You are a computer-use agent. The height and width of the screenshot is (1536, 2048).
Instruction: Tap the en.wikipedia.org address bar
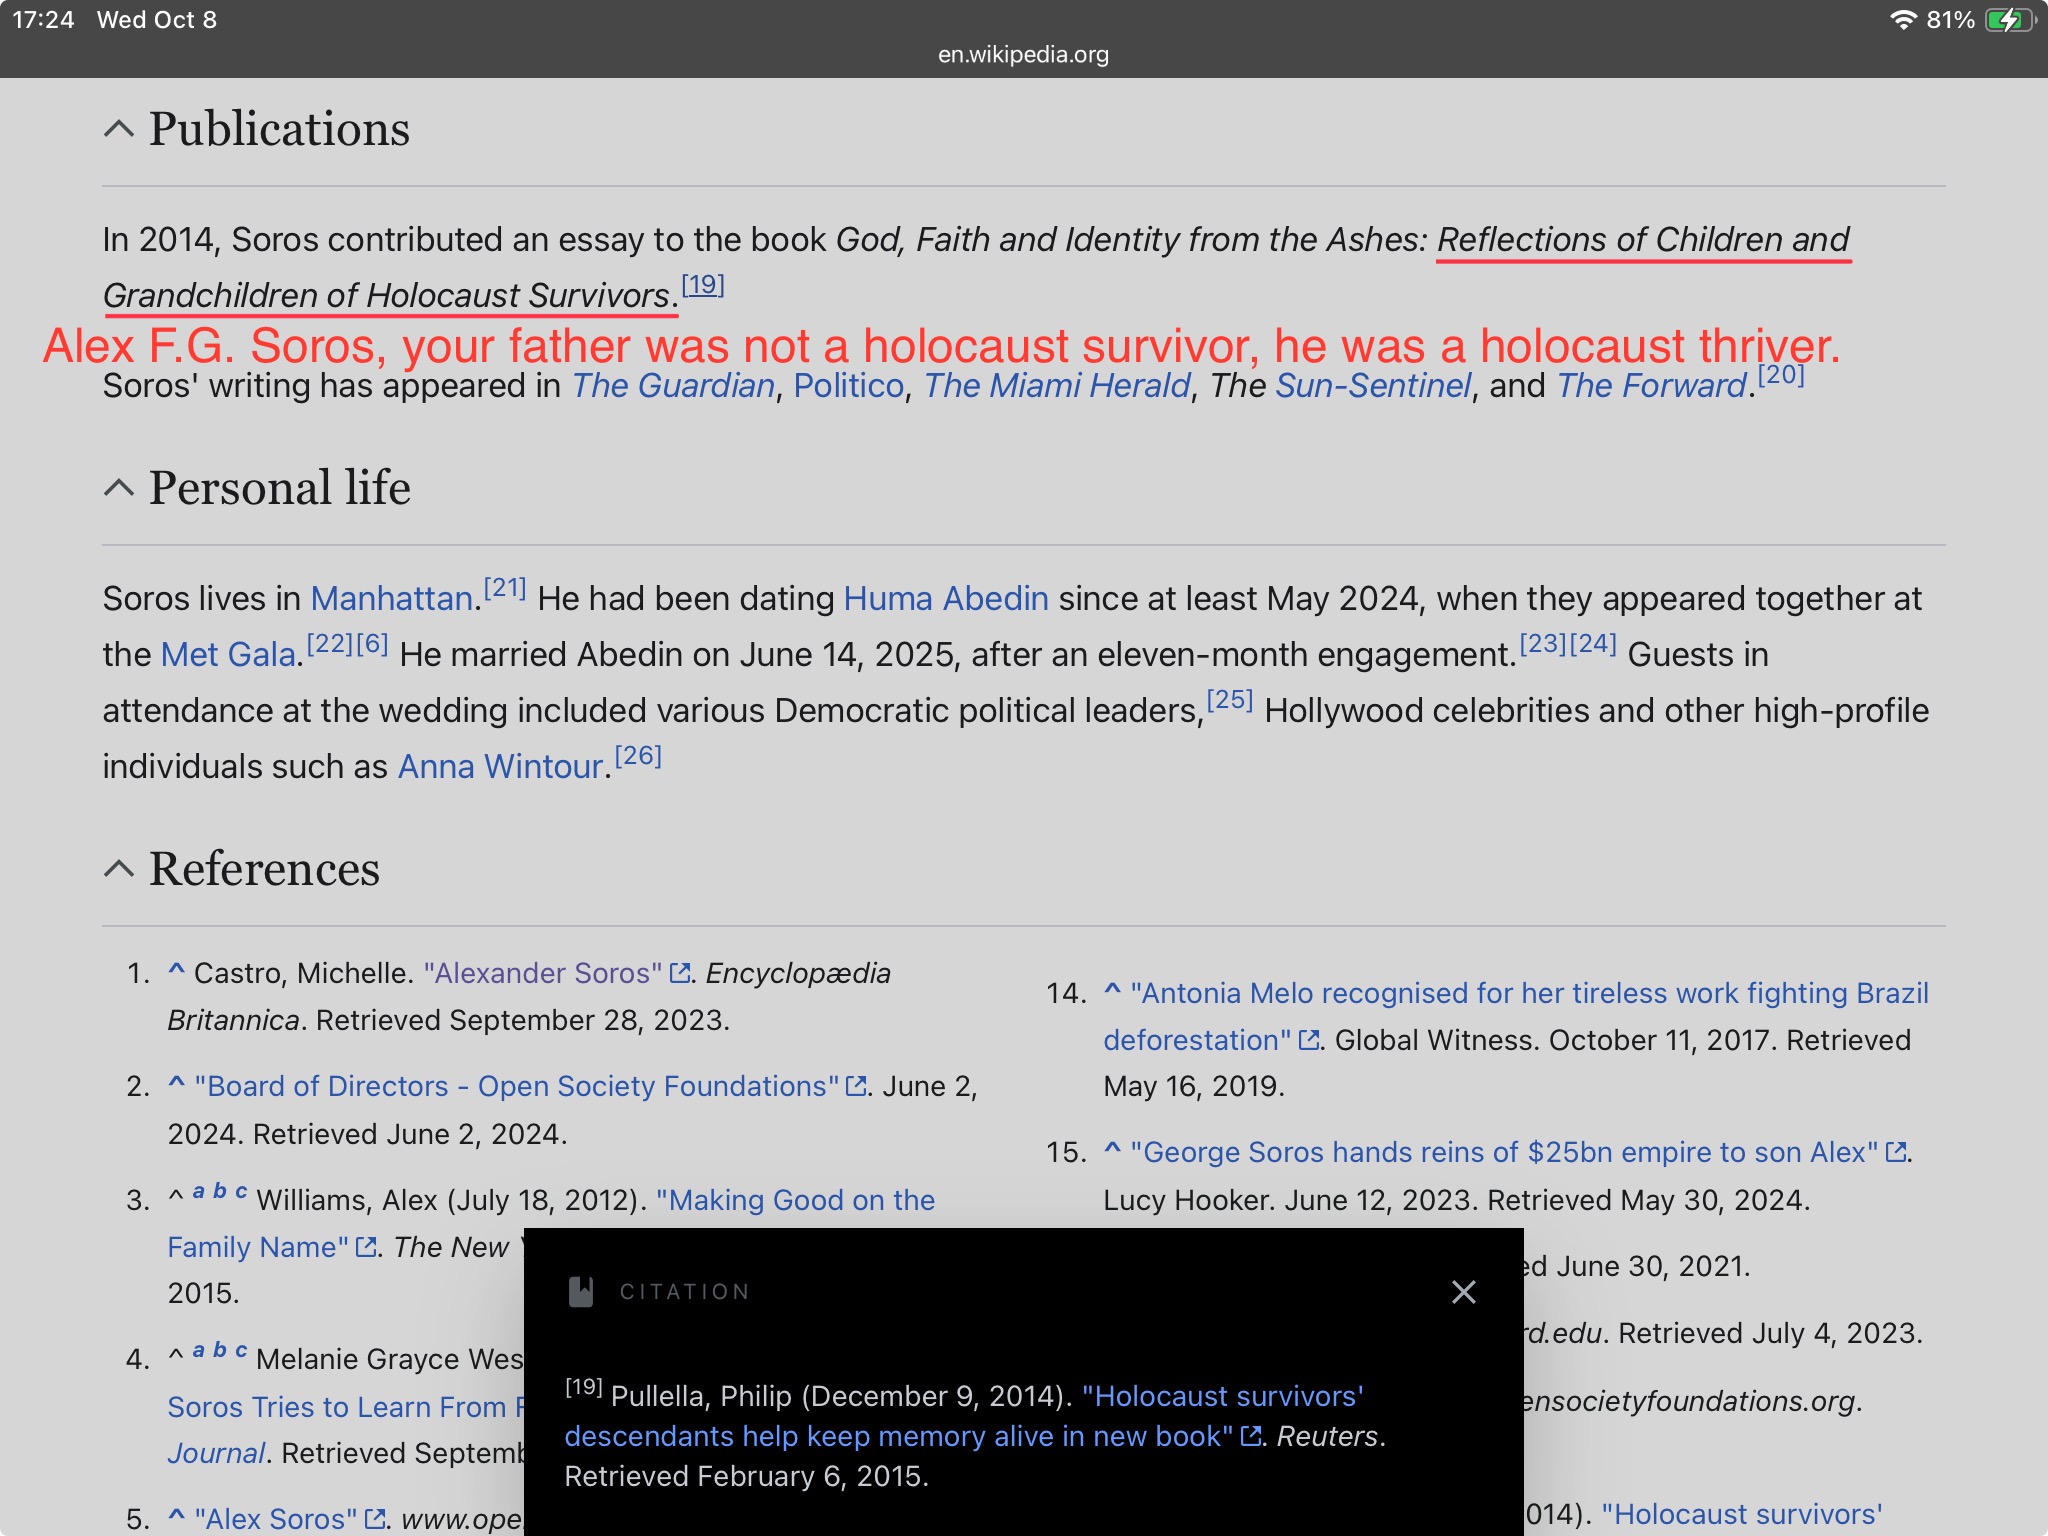click(1023, 55)
